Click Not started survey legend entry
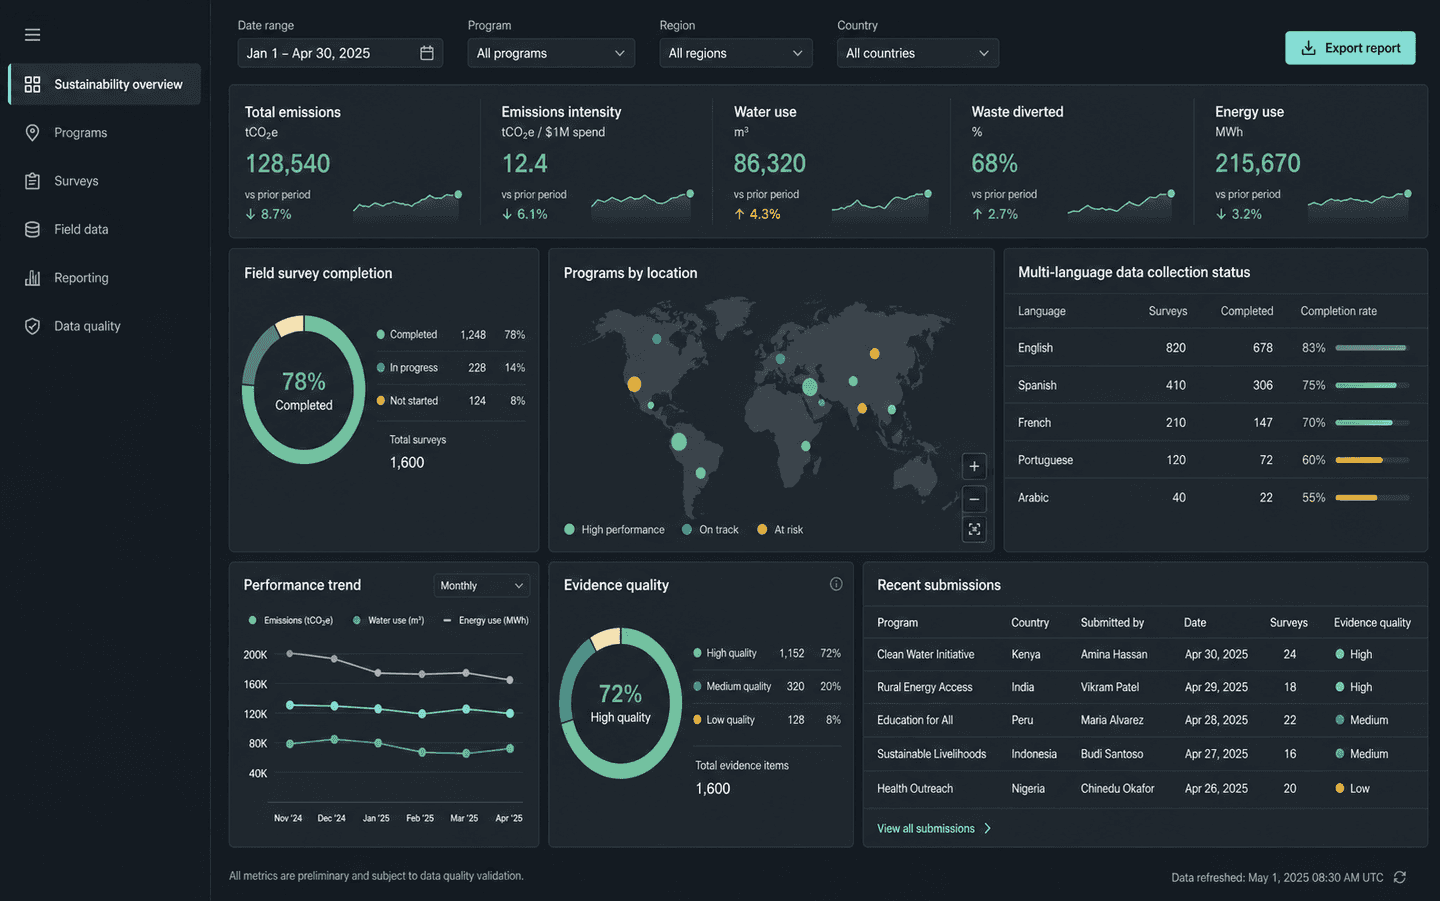Image resolution: width=1440 pixels, height=901 pixels. tap(451, 401)
